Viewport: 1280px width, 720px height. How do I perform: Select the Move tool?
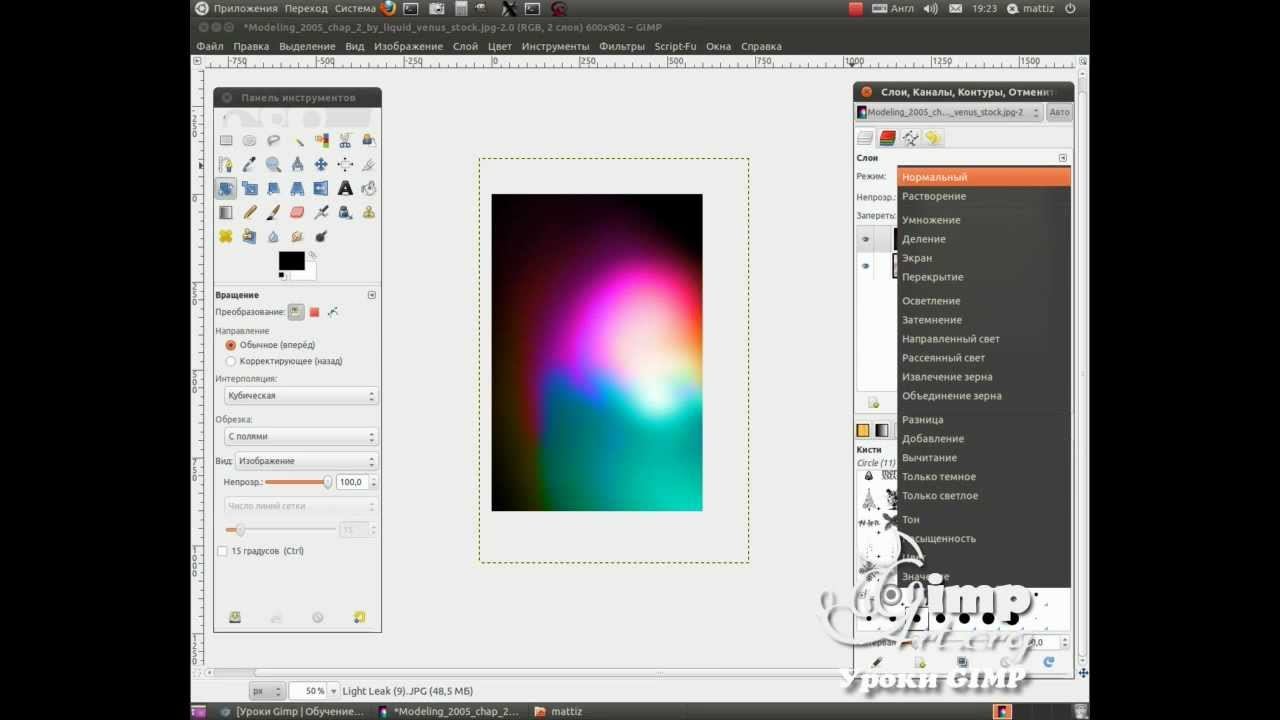[x=321, y=164]
